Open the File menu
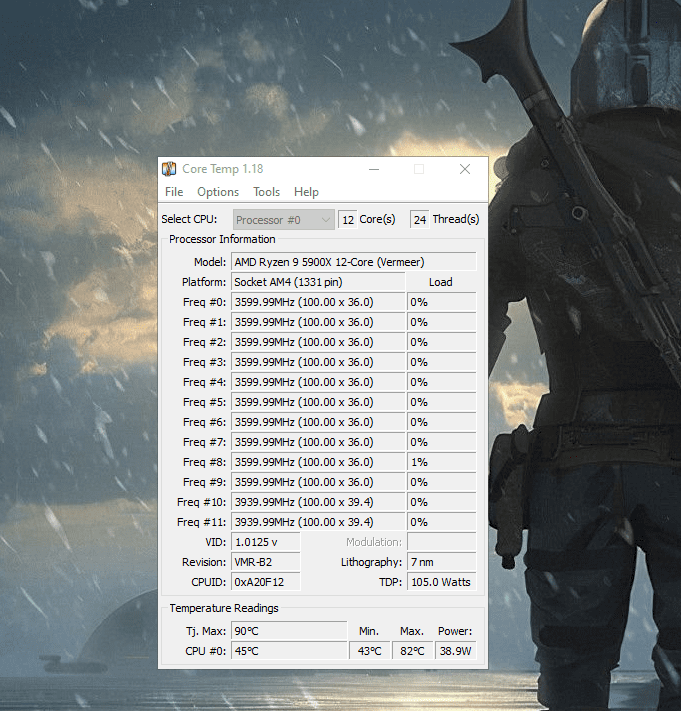The image size is (681, 711). 174,192
